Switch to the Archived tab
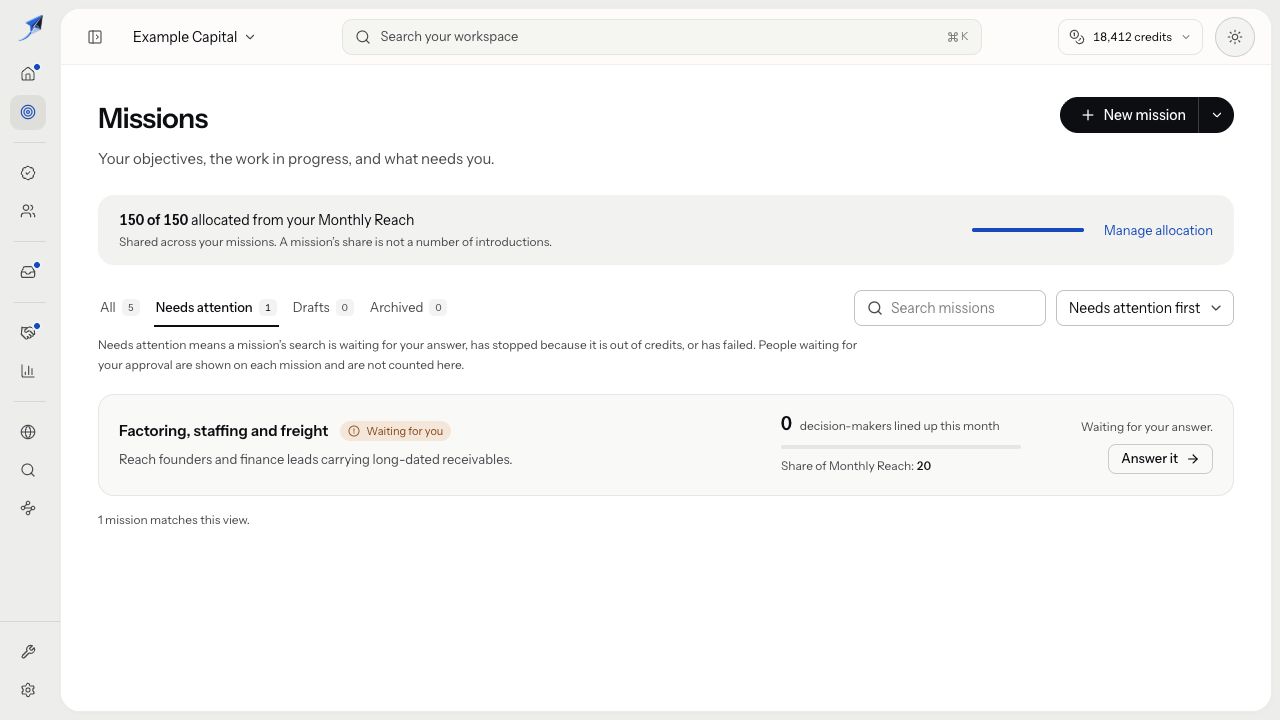This screenshot has width=1280, height=720. [407, 307]
